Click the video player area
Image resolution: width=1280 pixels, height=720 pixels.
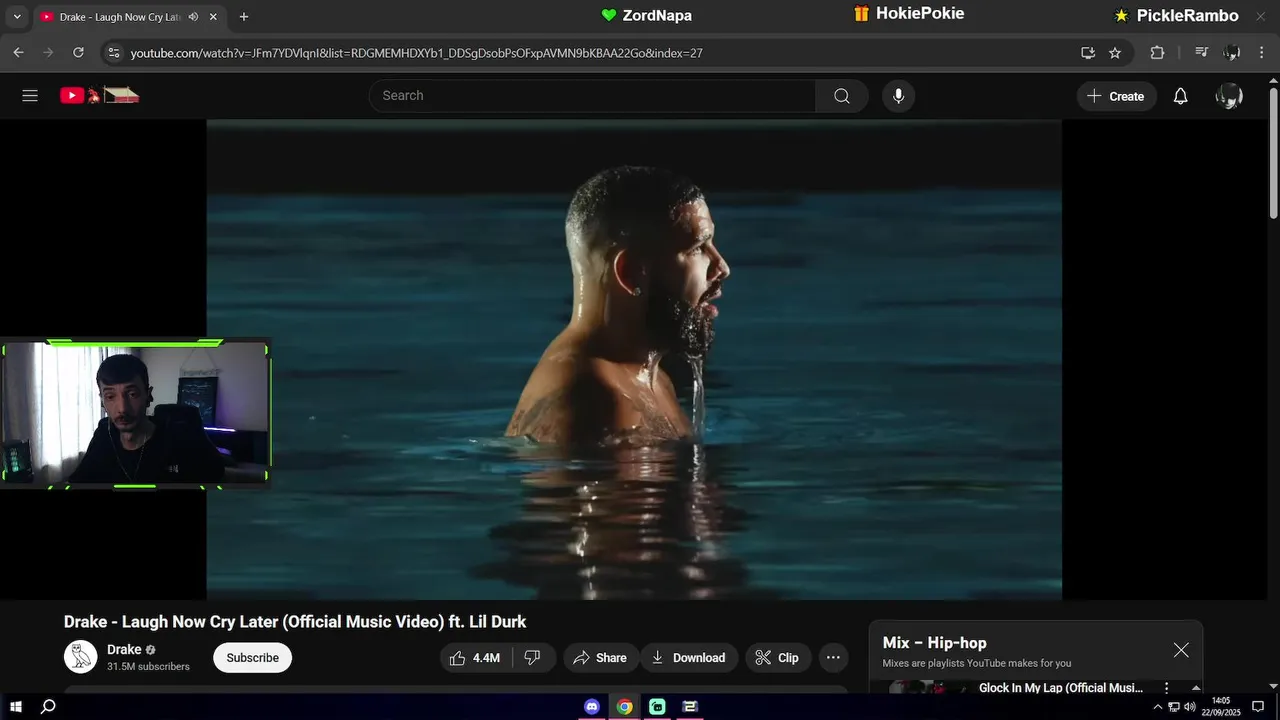[634, 360]
